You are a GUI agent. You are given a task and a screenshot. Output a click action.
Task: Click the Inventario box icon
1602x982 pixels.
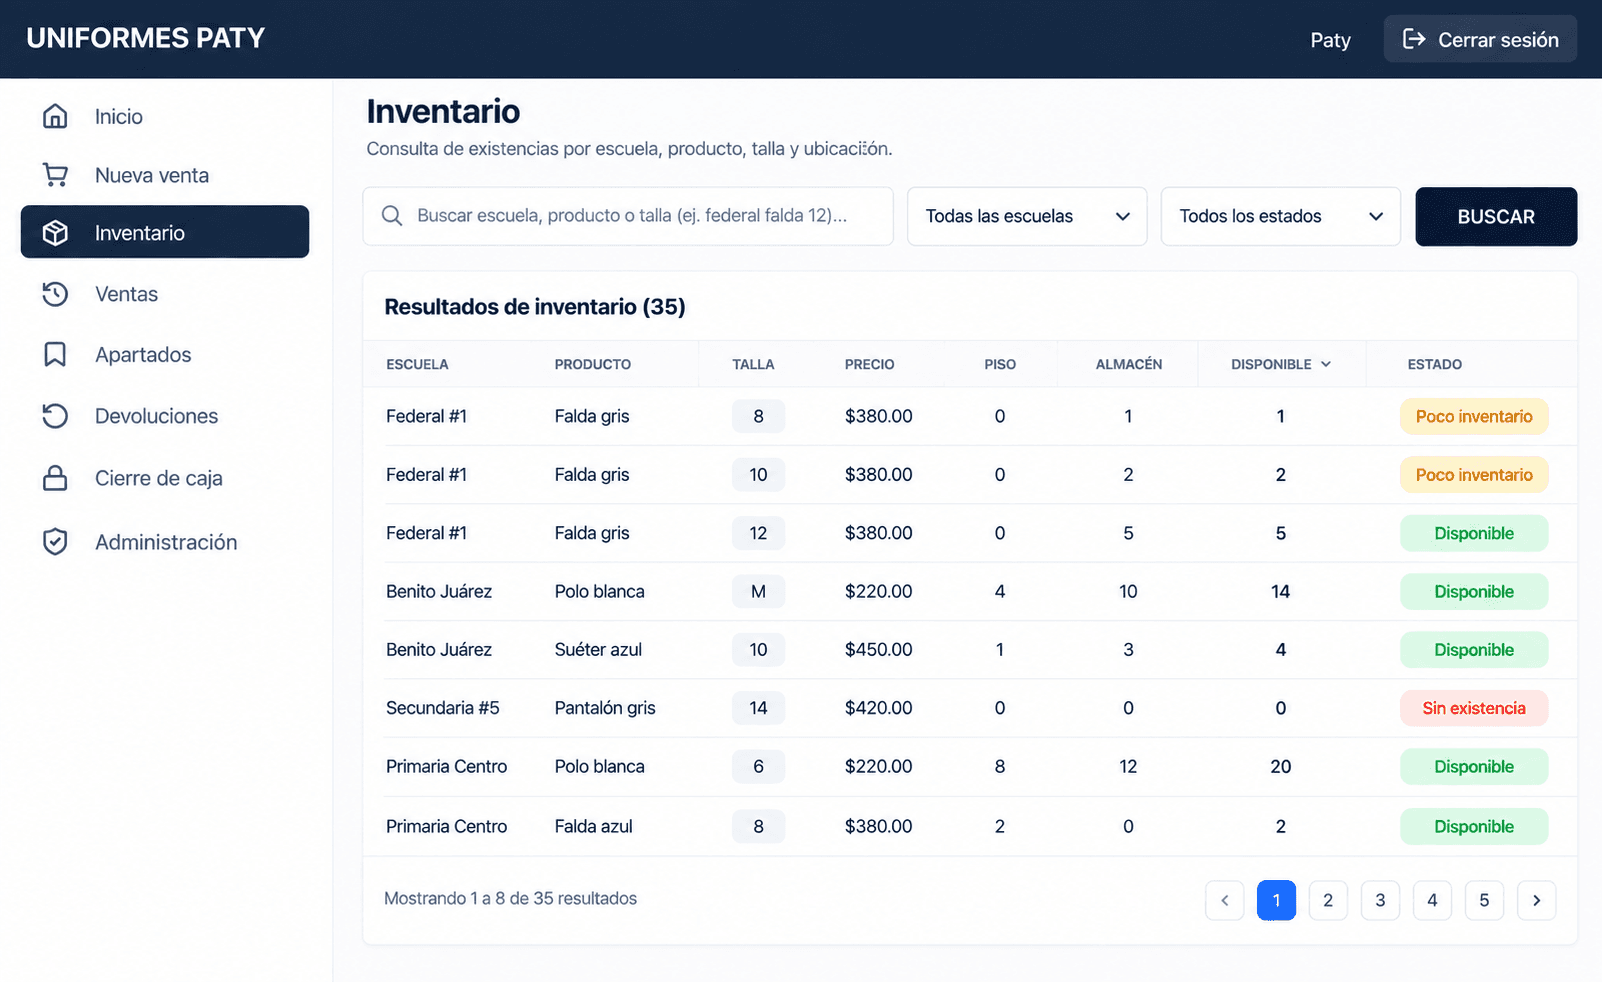click(55, 233)
